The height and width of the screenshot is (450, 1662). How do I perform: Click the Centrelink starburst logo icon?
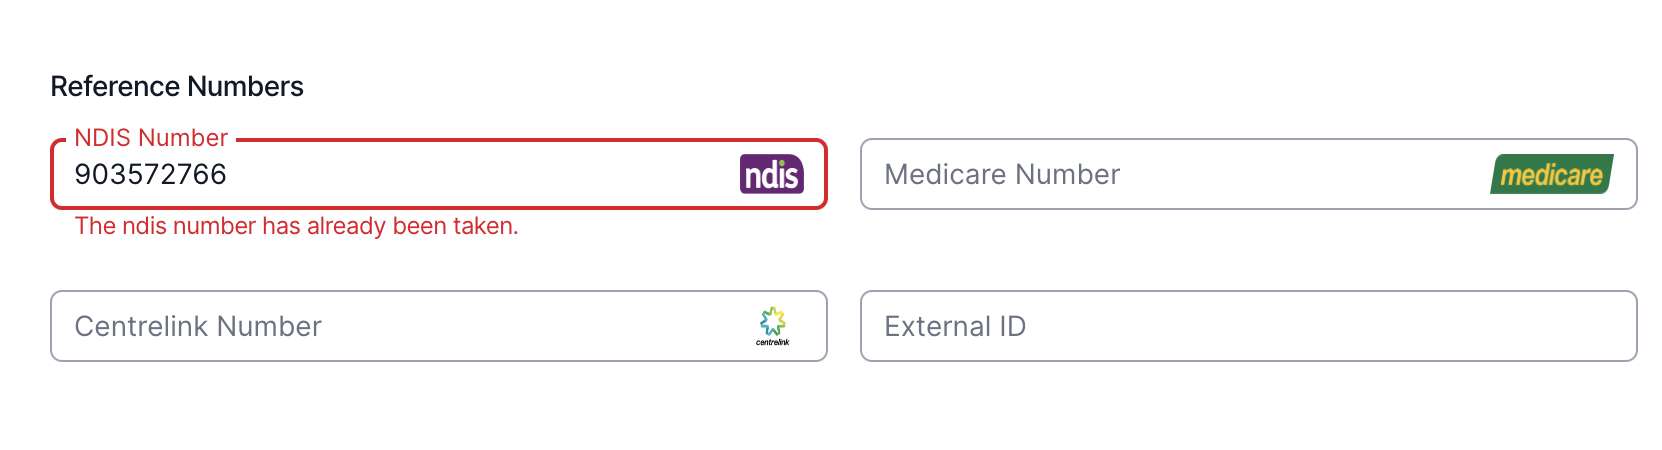pyautogui.click(x=773, y=321)
